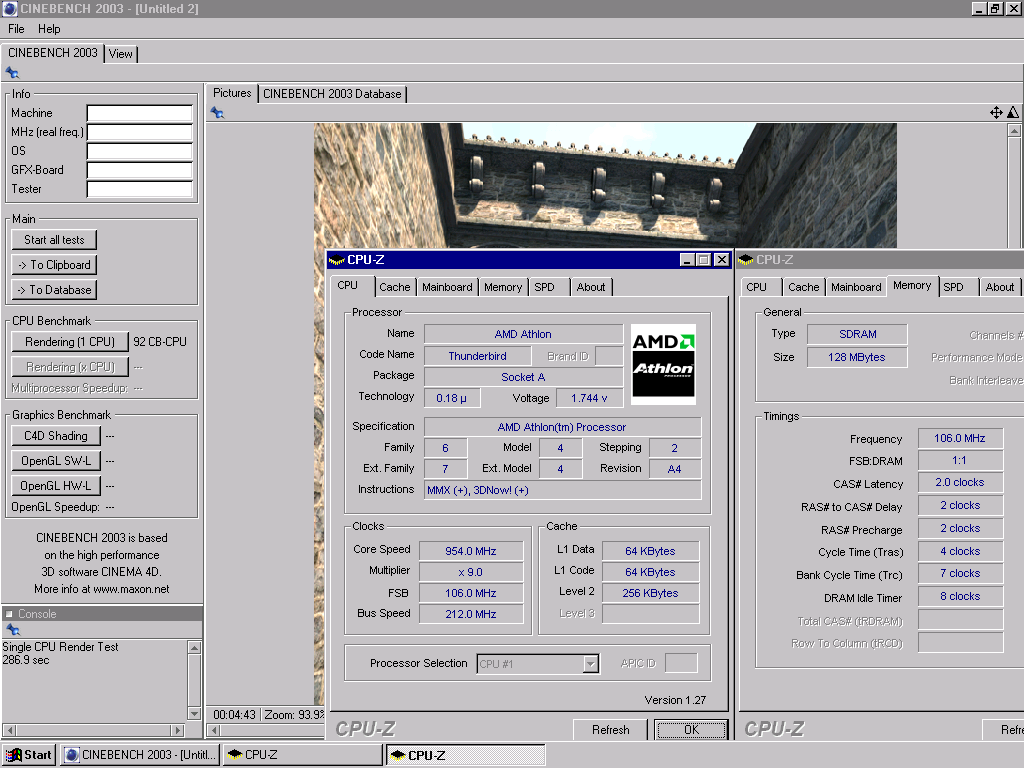Click the Windows Start button
The width and height of the screenshot is (1024, 768).
[x=28, y=755]
